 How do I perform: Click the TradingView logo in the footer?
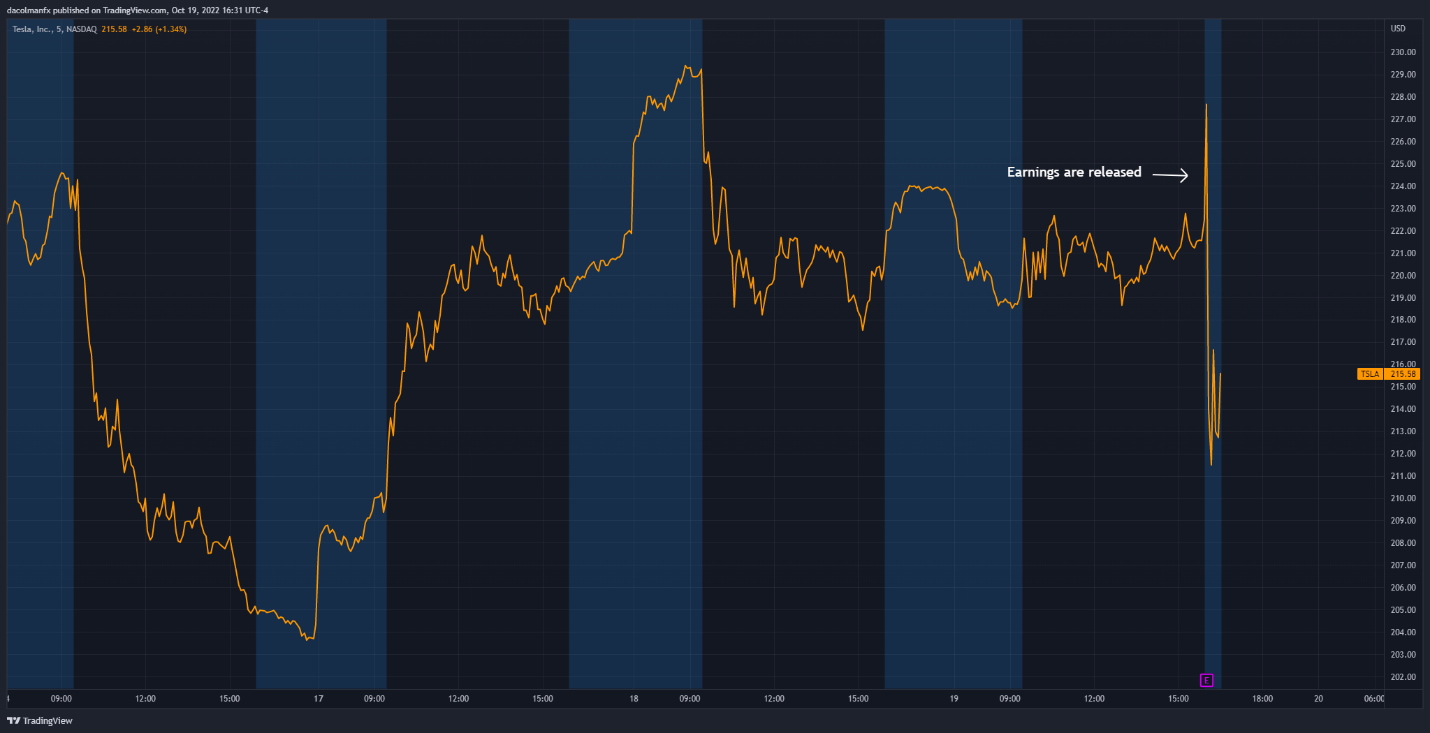tap(40, 720)
